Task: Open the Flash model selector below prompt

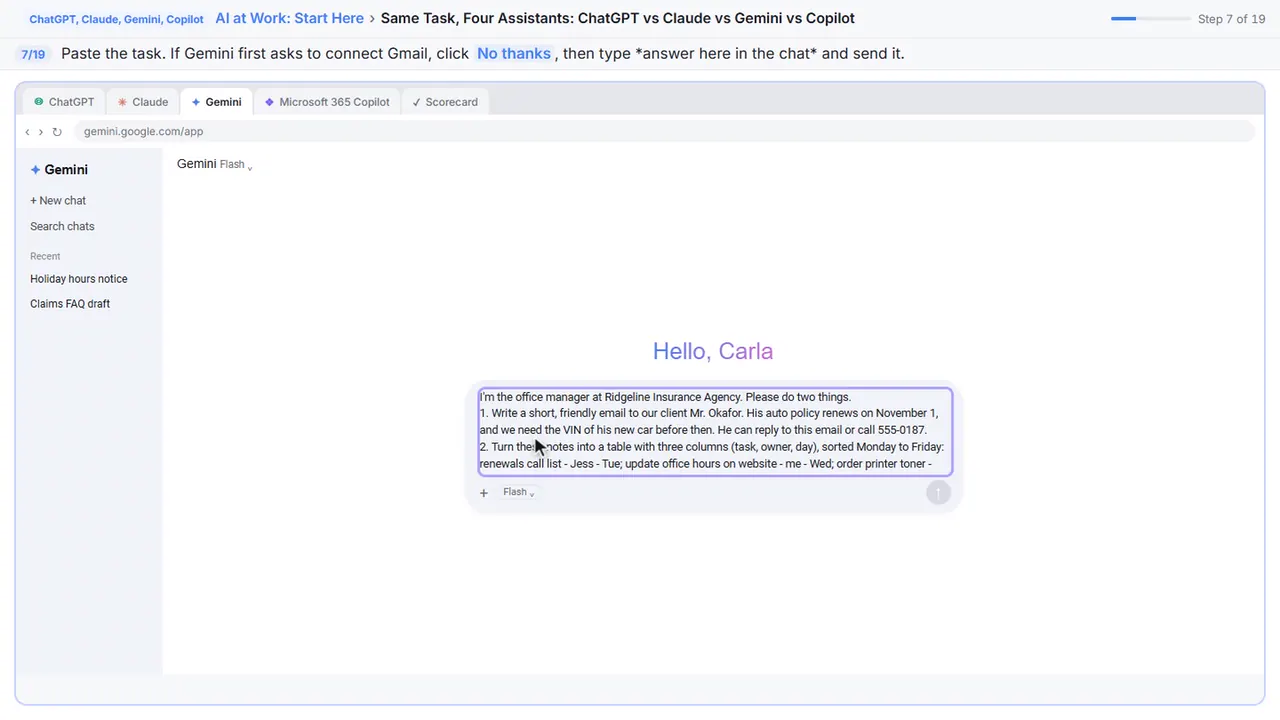Action: tap(518, 492)
